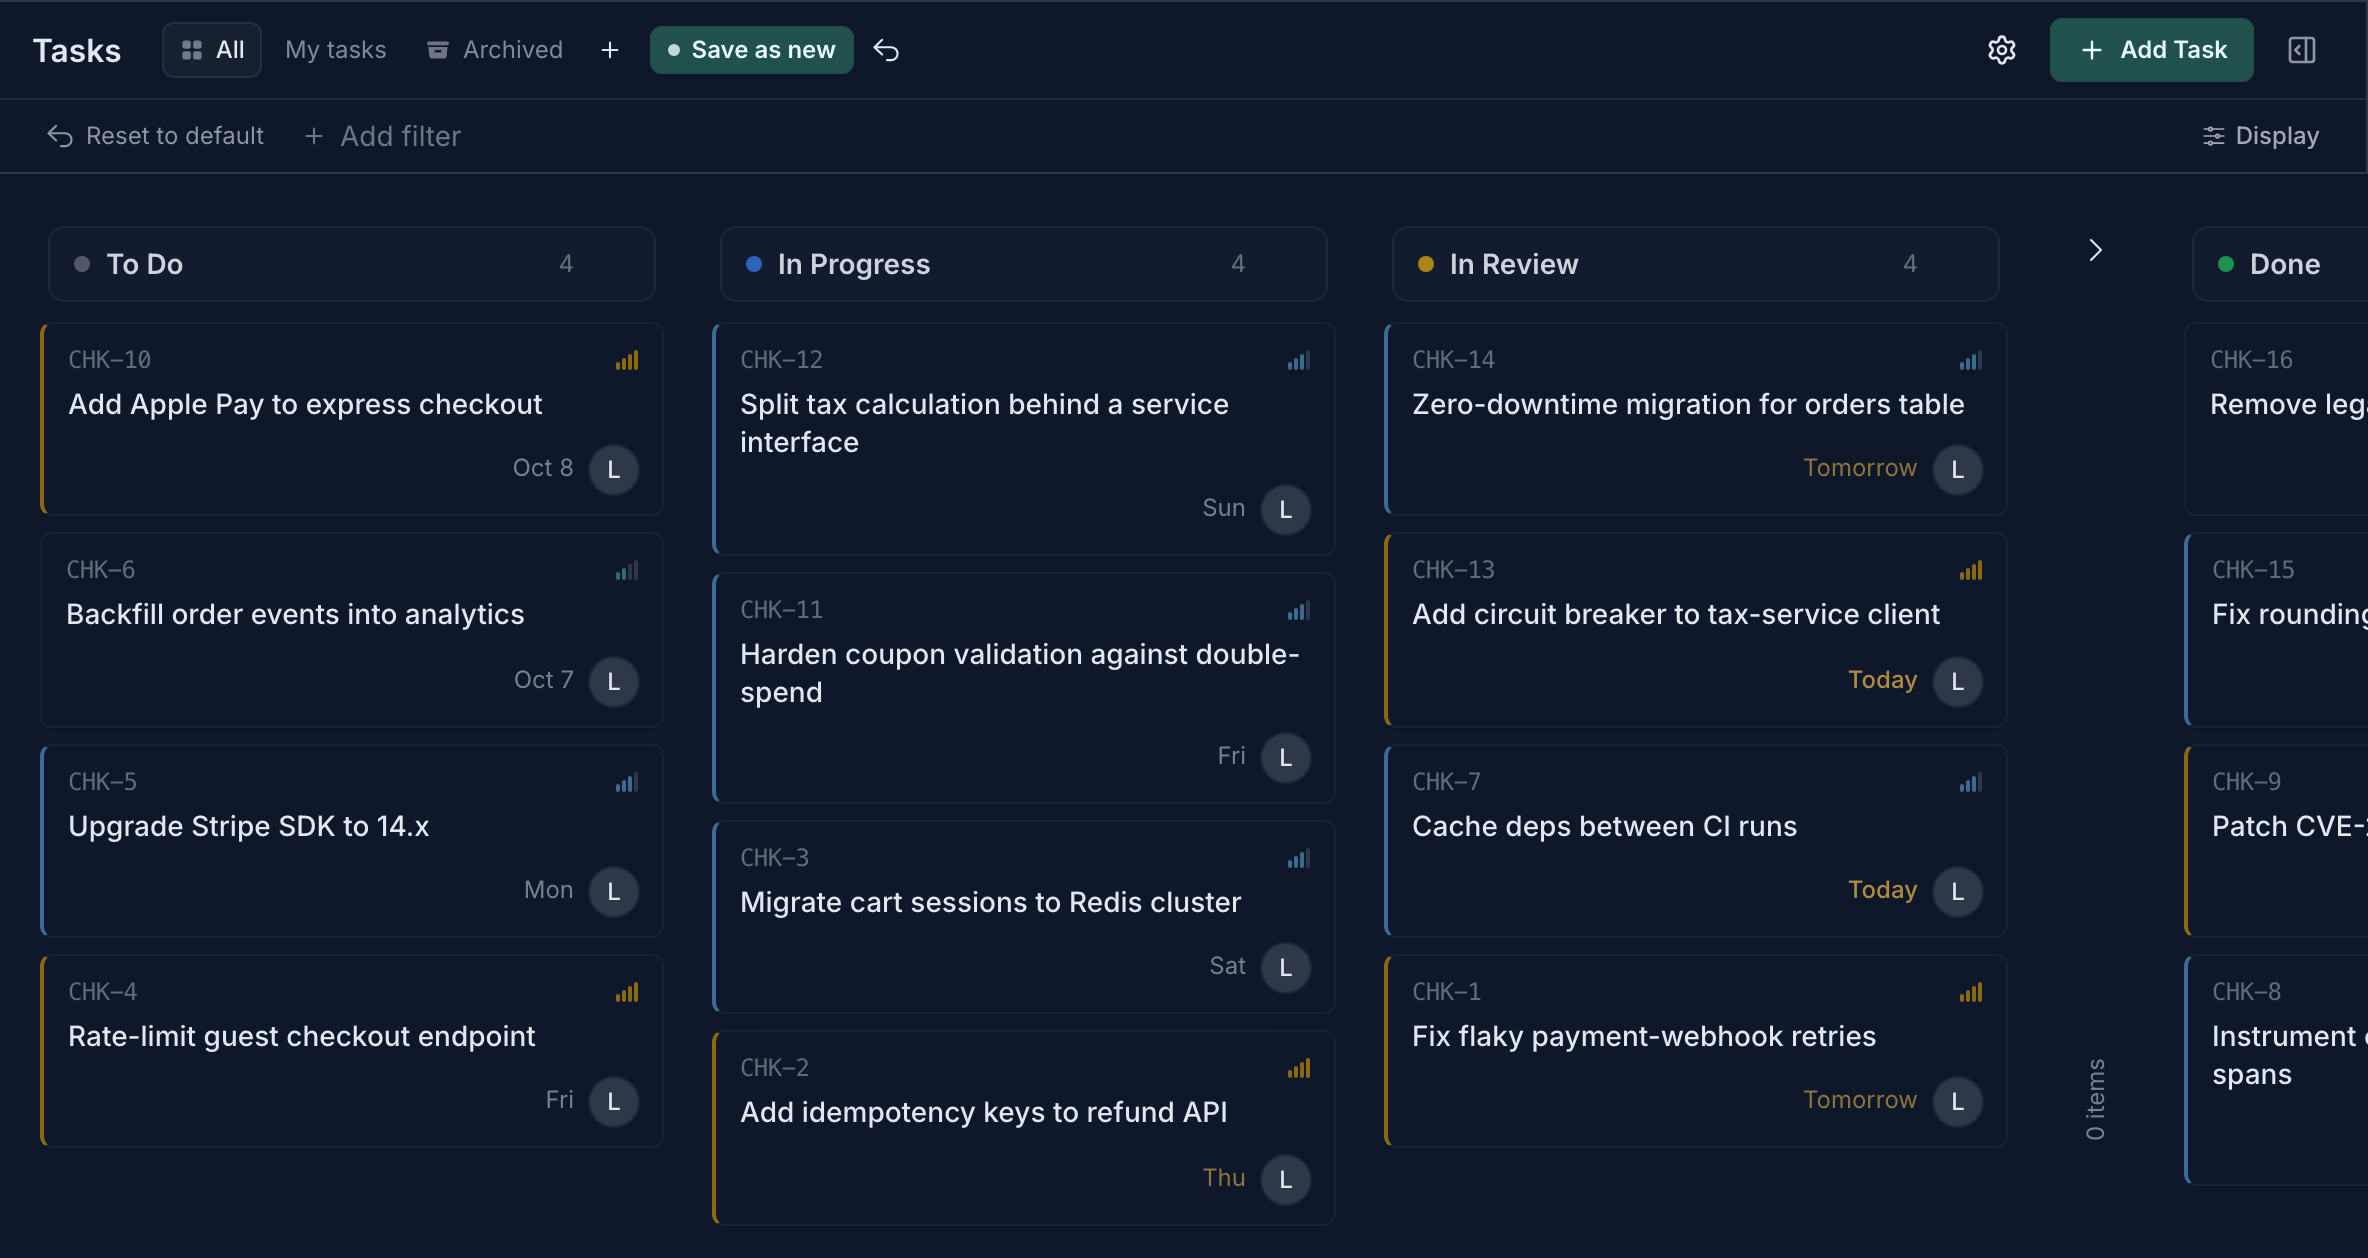Click assignee avatar on Add idempotency keys card
This screenshot has width=2368, height=1258.
pos(1286,1180)
